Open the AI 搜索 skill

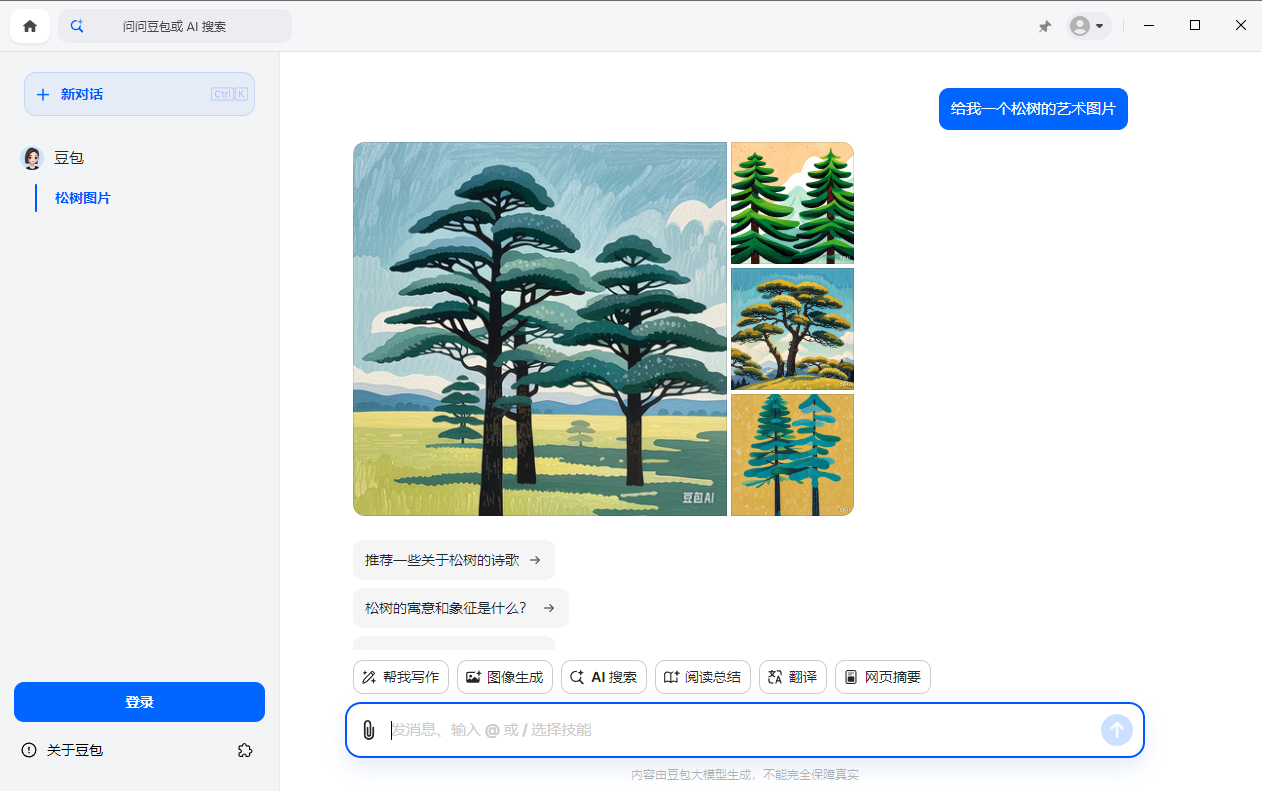pyautogui.click(x=603, y=677)
